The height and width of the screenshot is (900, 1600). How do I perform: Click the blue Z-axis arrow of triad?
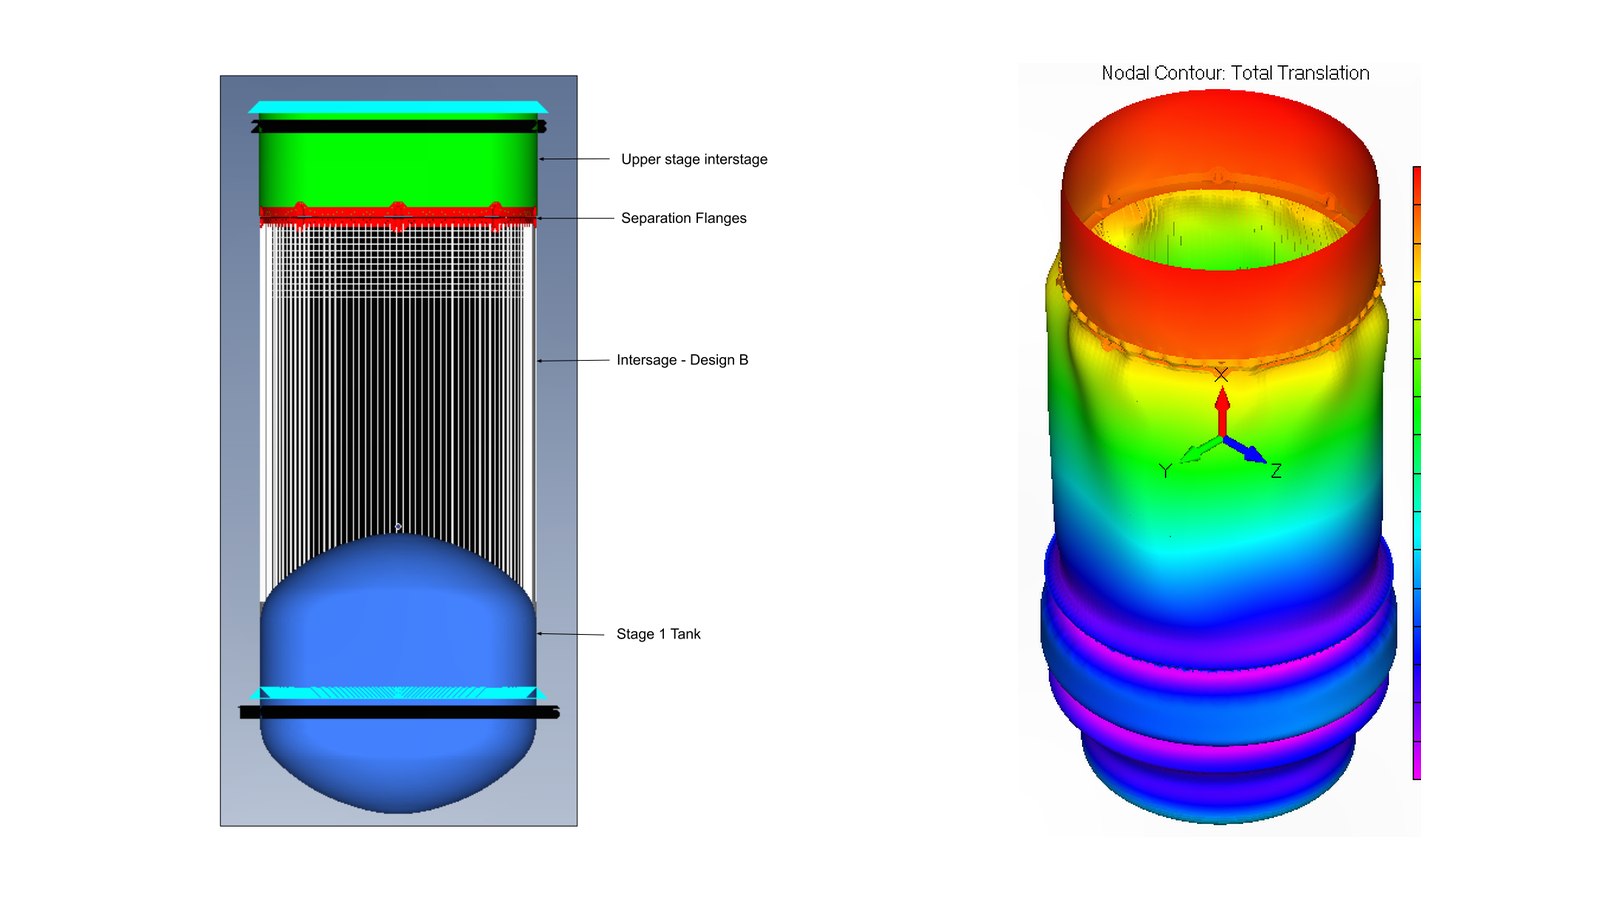click(x=1247, y=450)
